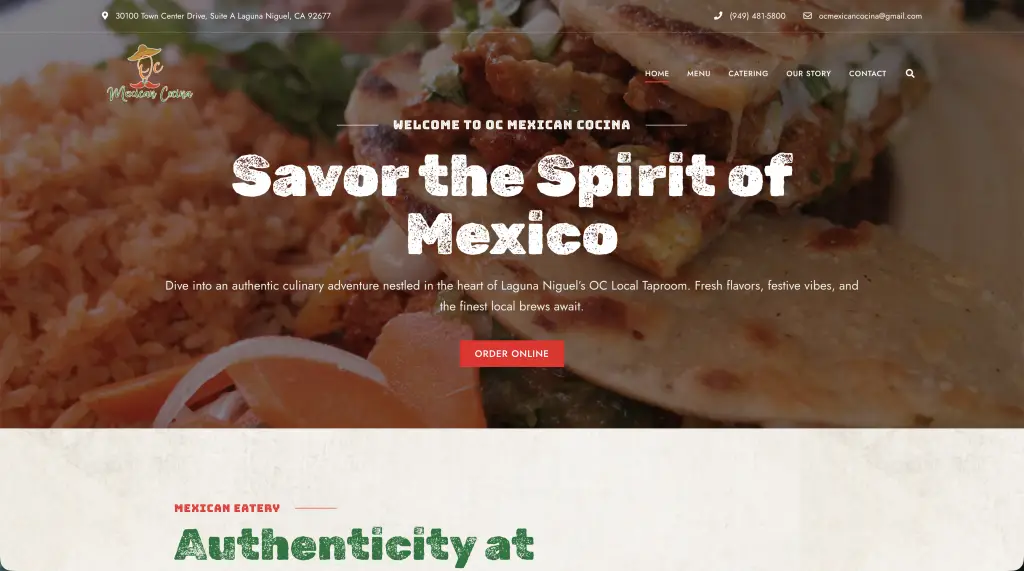The width and height of the screenshot is (1024, 571).
Task: Go to the Catering page
Action: pos(748,73)
